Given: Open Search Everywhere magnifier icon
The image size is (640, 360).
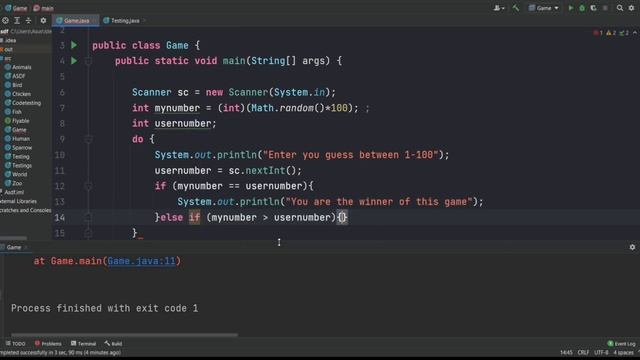Looking at the screenshot, I should (620, 8).
